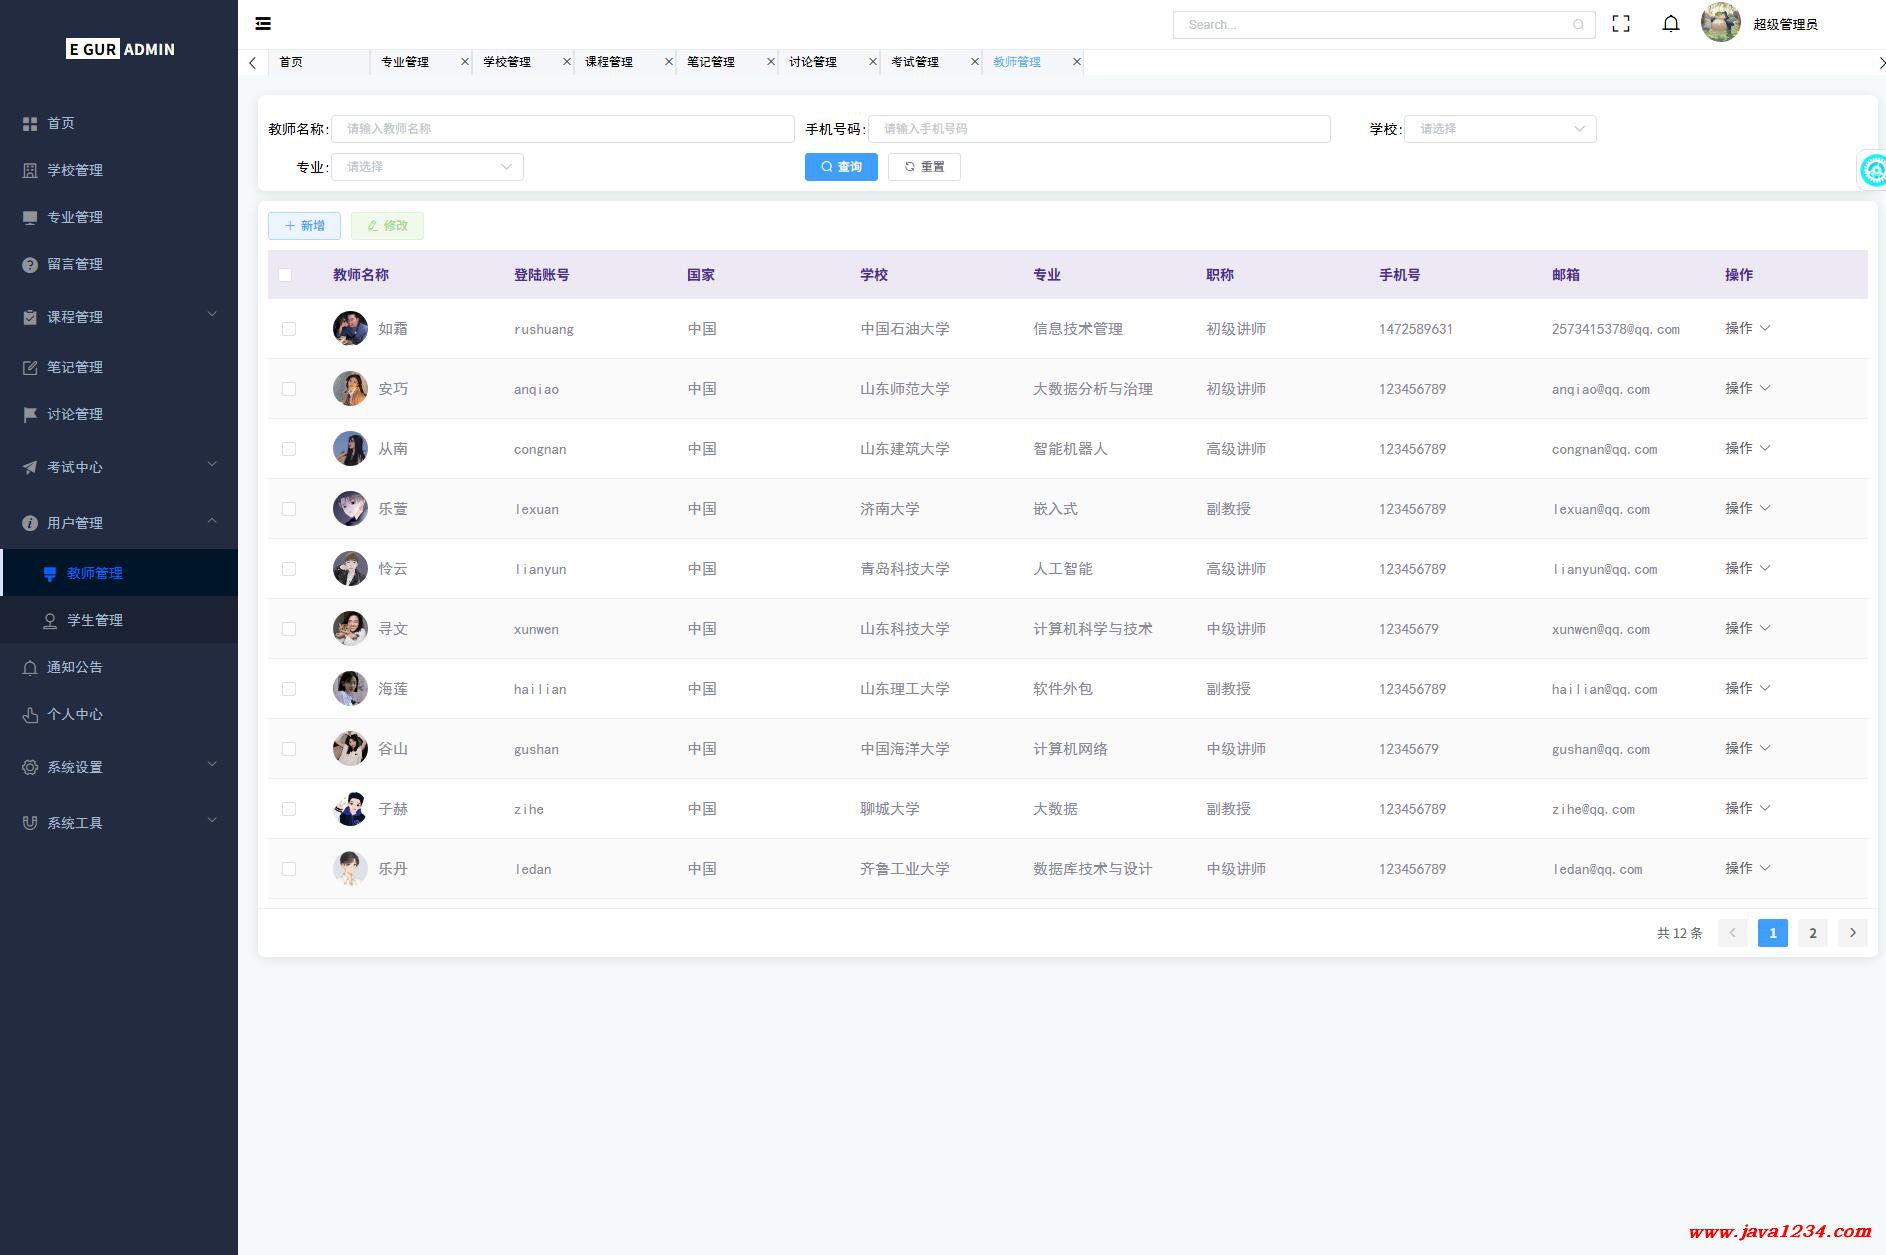Switch to the 课程管理 tab
Viewport: 1886px width, 1255px height.
coord(609,62)
